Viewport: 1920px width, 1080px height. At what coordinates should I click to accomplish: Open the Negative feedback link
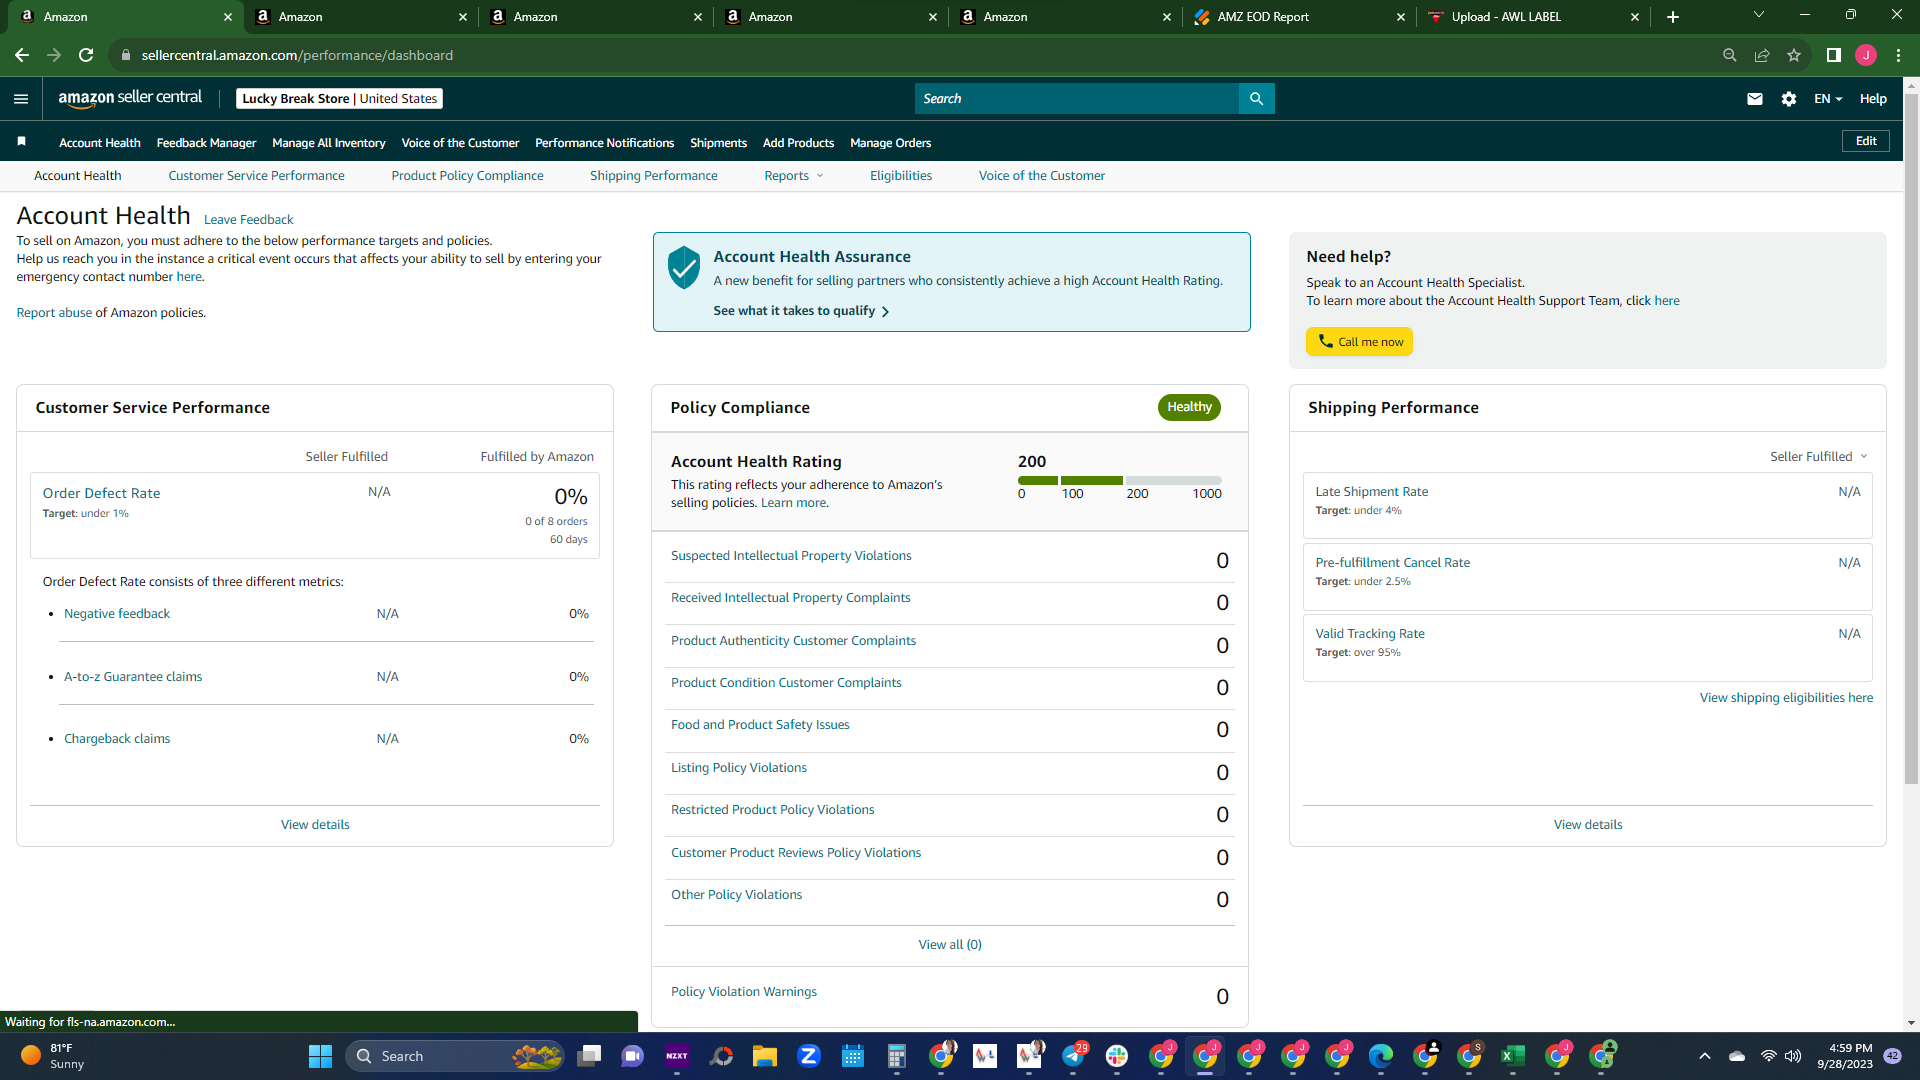(x=117, y=614)
